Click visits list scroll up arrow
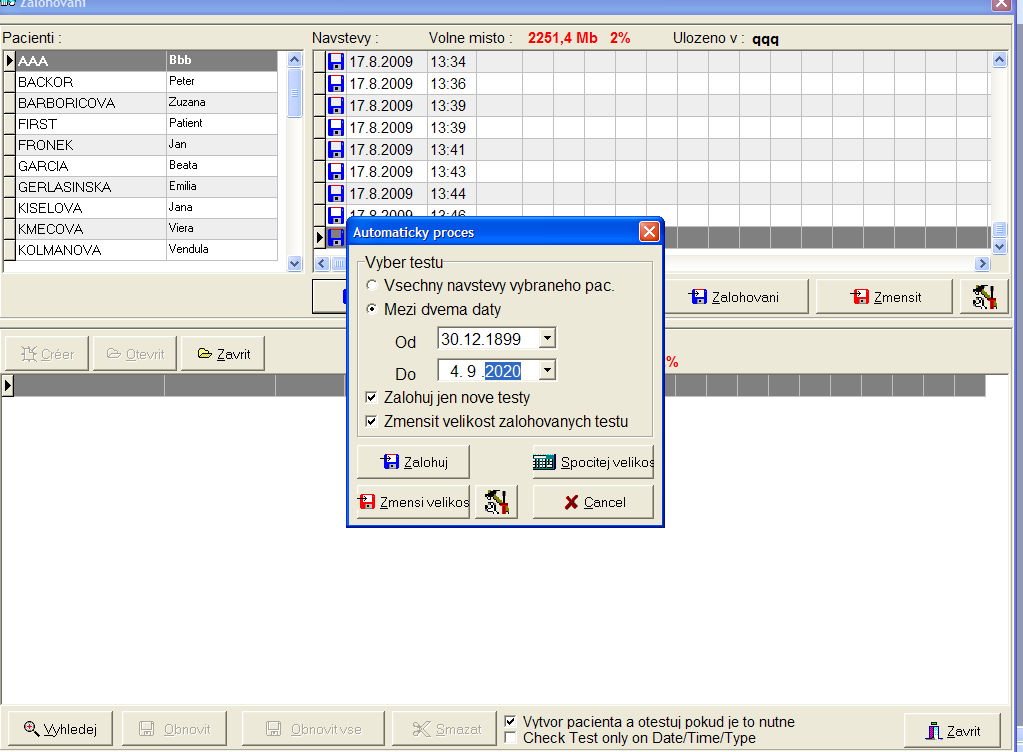The image size is (1023, 752). [1000, 60]
